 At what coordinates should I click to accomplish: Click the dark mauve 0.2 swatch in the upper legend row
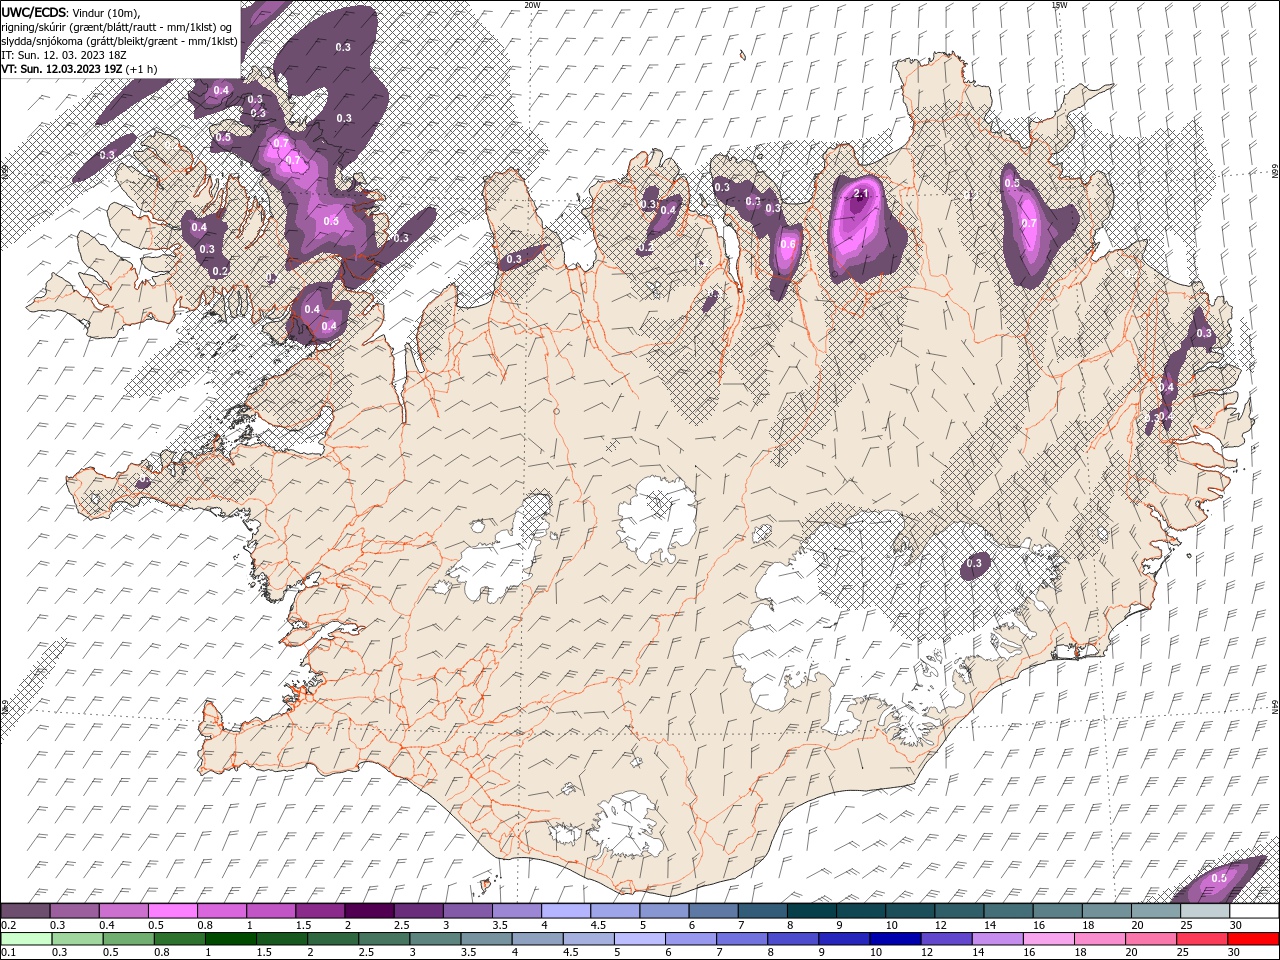tap(25, 911)
